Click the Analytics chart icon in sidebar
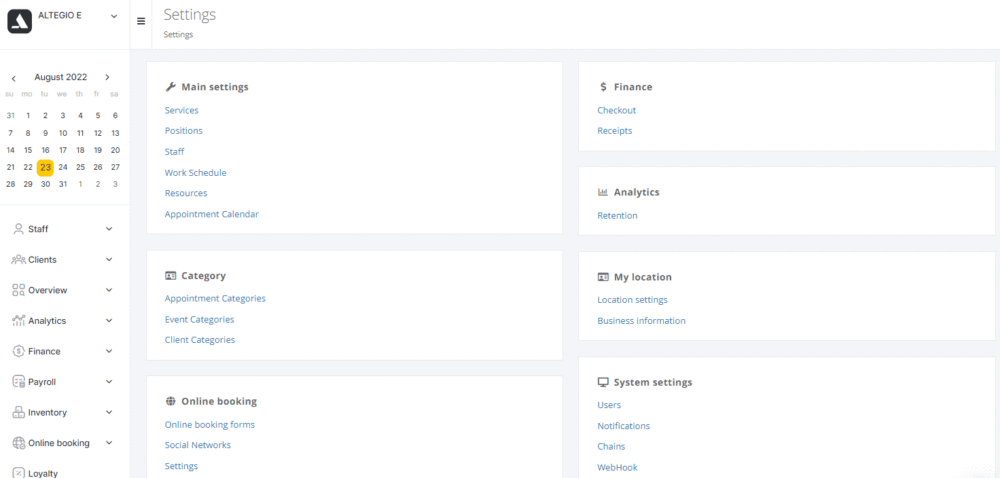This screenshot has width=1000, height=478. click(18, 321)
